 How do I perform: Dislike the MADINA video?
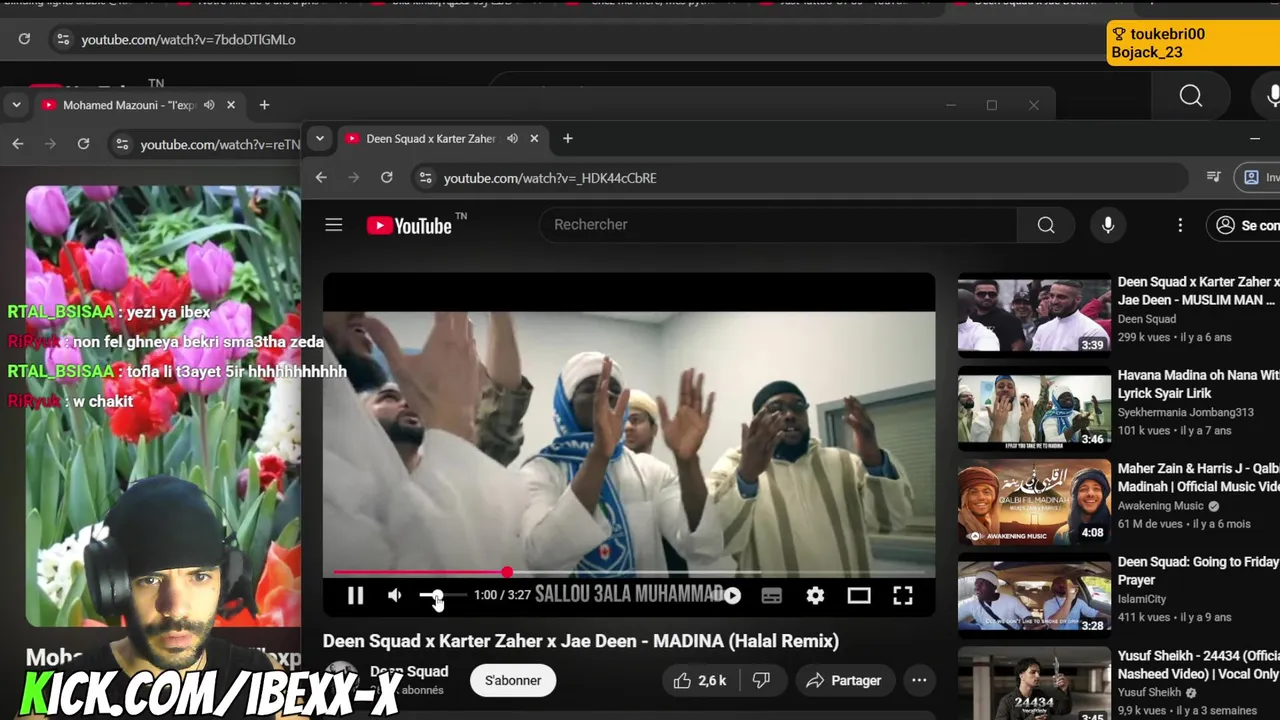click(762, 681)
